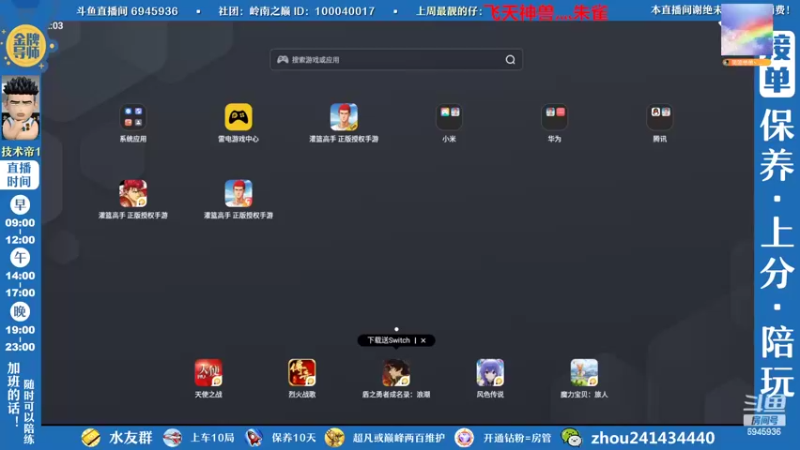Screen dimensions: 800x450
Task: Click the 上车10局 text
Action: (x=212, y=438)
